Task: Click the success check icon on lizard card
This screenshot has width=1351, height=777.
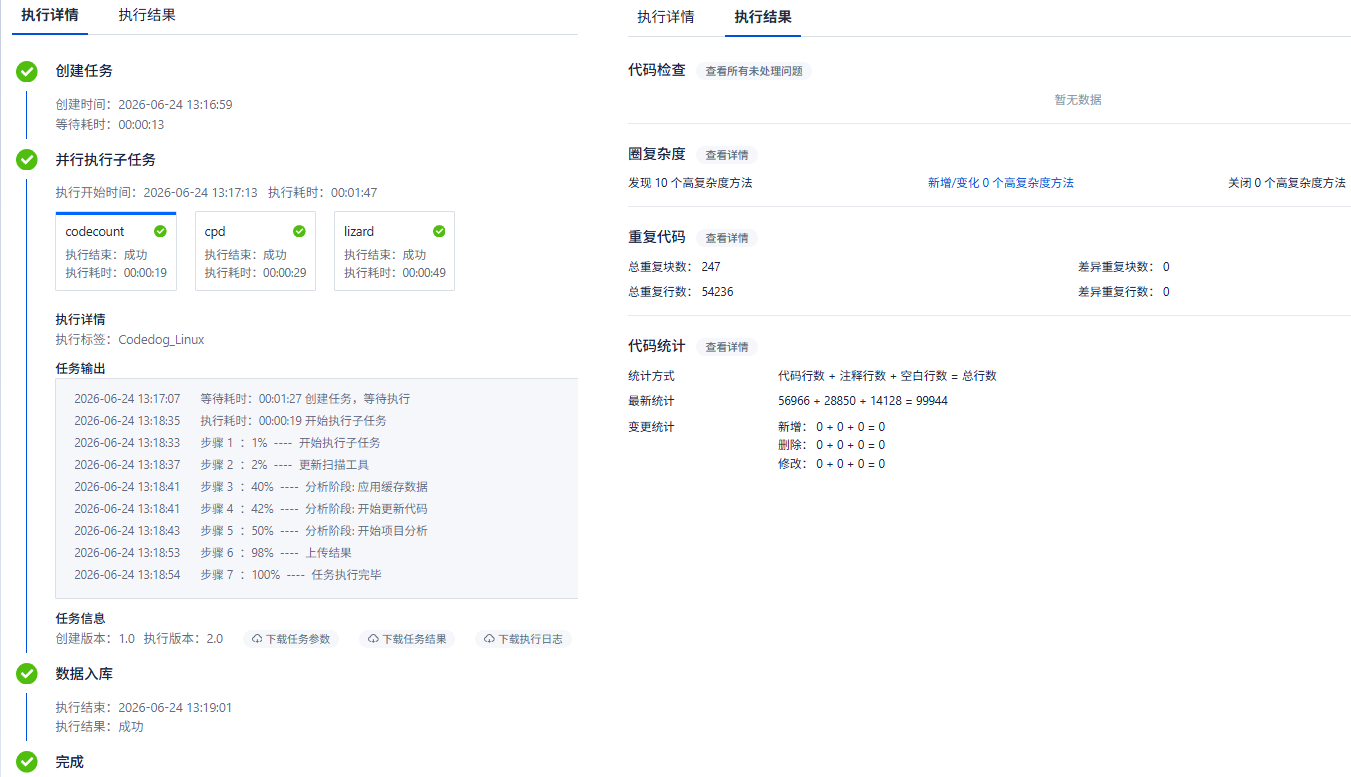Action: pos(439,231)
